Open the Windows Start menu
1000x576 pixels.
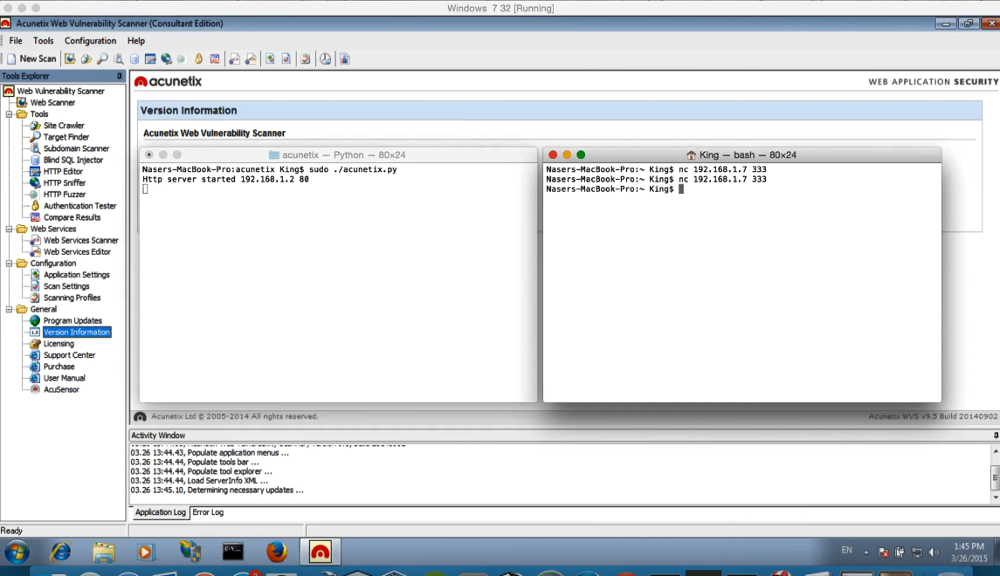(17, 552)
